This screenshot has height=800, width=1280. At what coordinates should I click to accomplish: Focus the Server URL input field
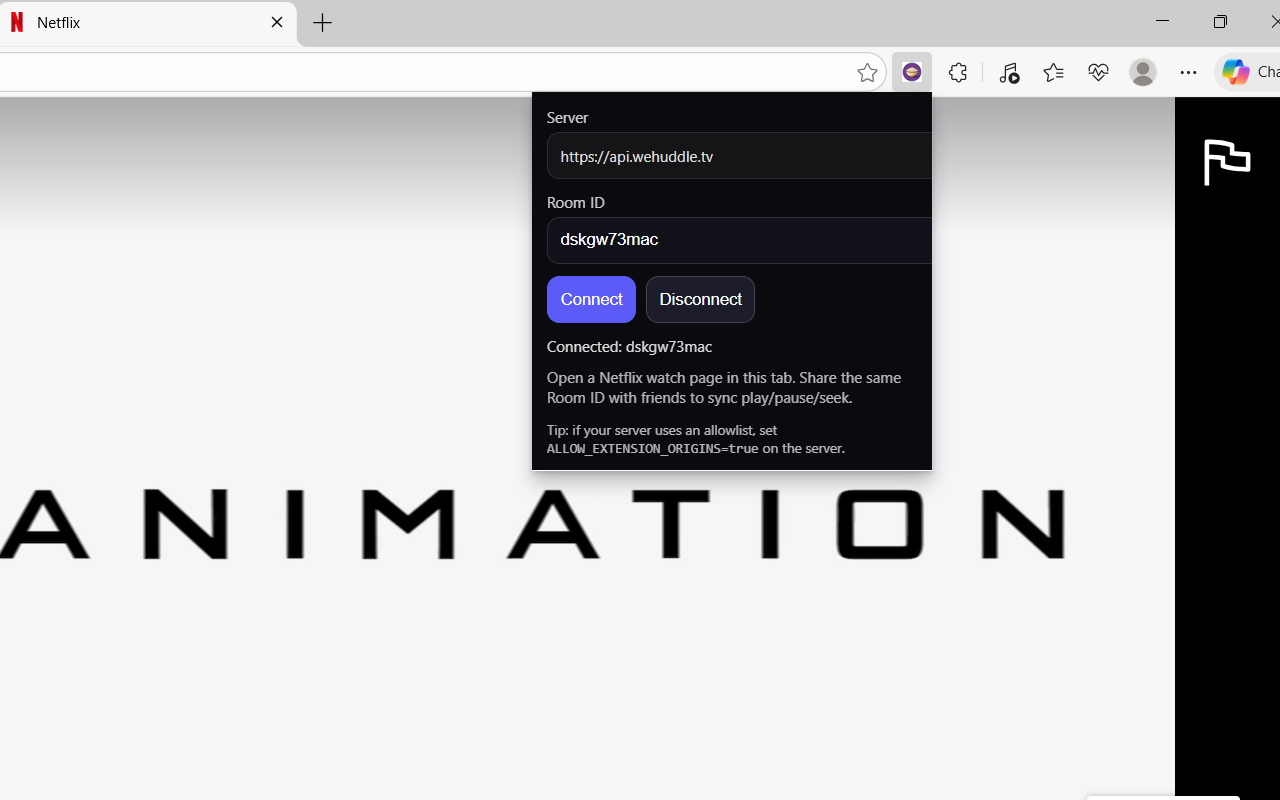739,156
